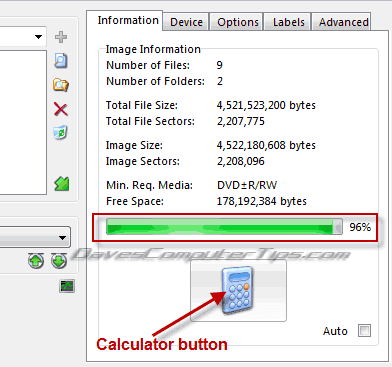
Task: Click the green diagonal arrow icon
Action: point(61,184)
